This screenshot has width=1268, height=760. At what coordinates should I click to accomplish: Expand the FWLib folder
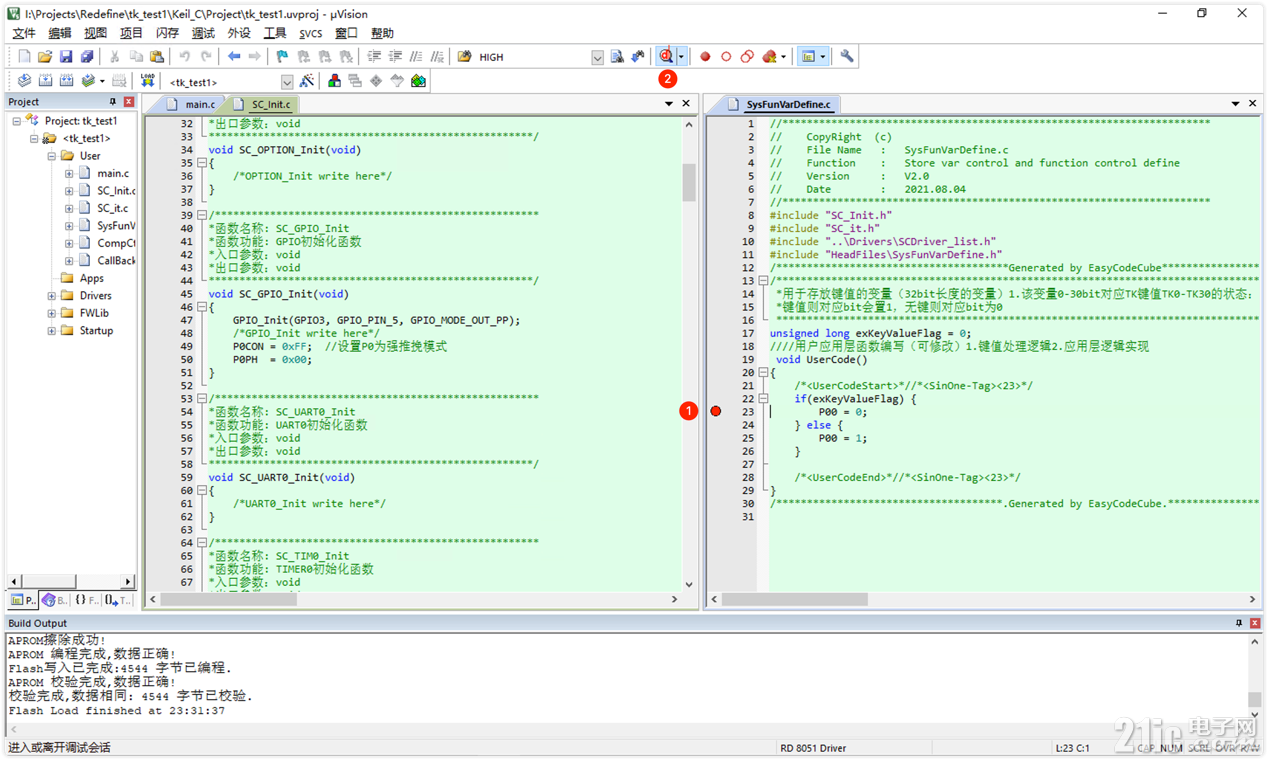pos(52,313)
